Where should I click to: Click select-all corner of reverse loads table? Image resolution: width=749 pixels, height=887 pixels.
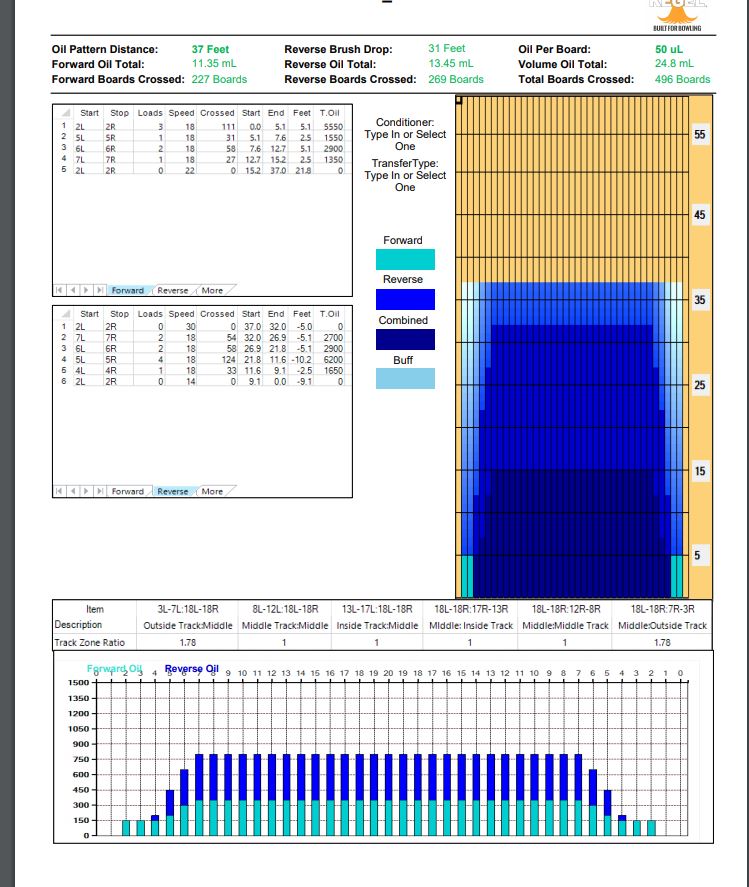tap(65, 313)
